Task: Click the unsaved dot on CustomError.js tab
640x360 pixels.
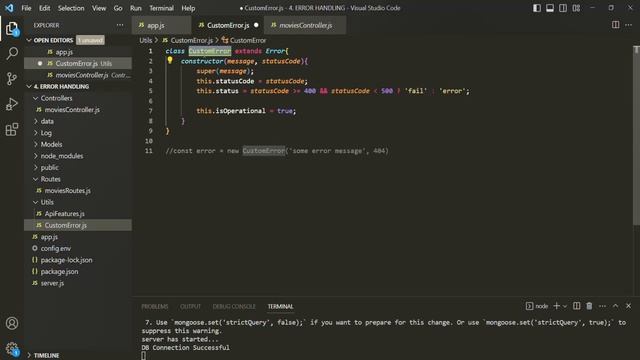Action: [256, 25]
